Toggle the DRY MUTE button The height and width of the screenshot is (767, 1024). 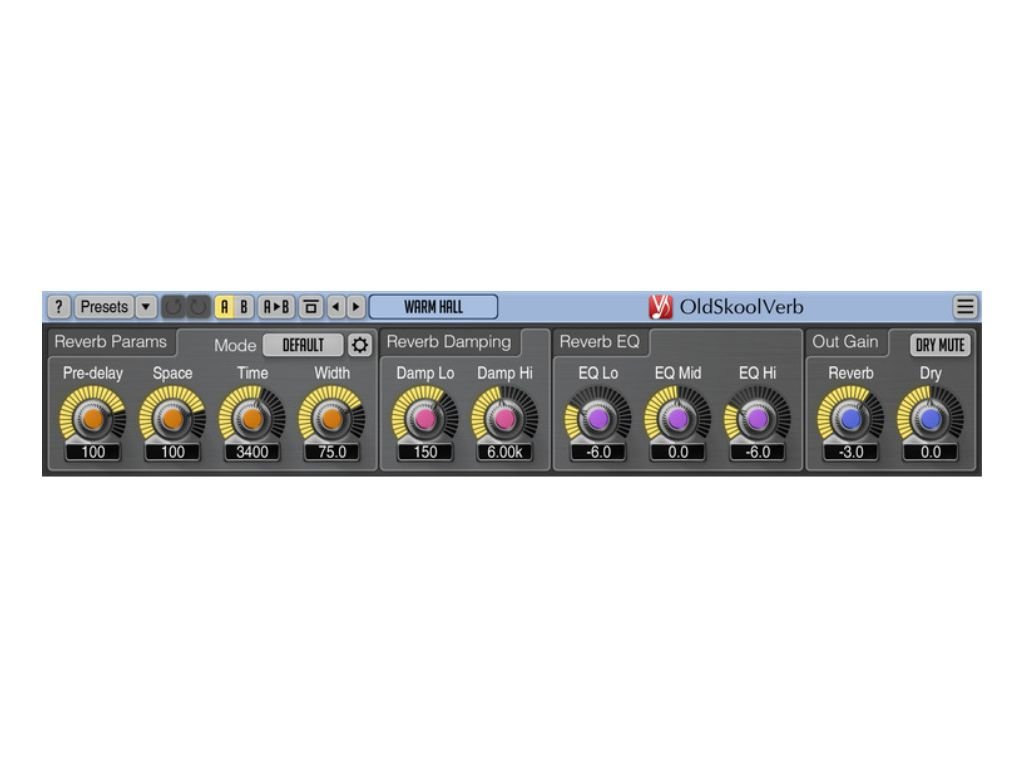click(x=940, y=345)
